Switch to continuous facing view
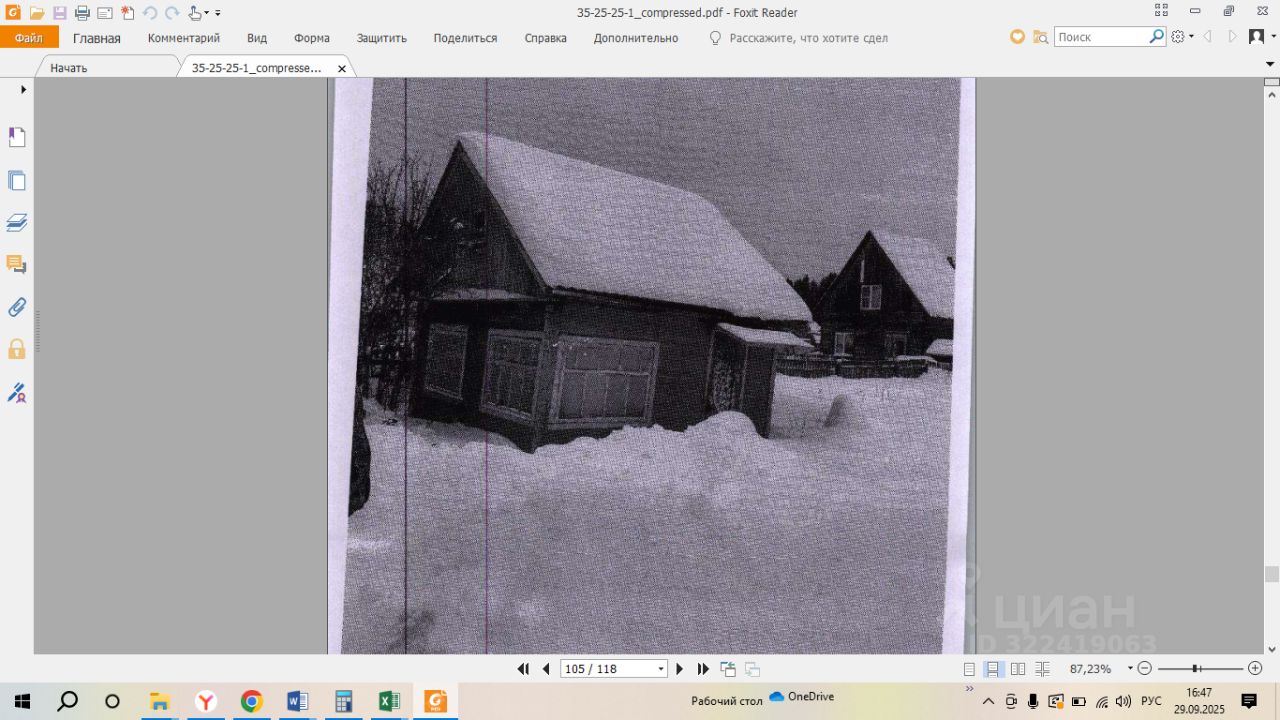 point(1042,669)
